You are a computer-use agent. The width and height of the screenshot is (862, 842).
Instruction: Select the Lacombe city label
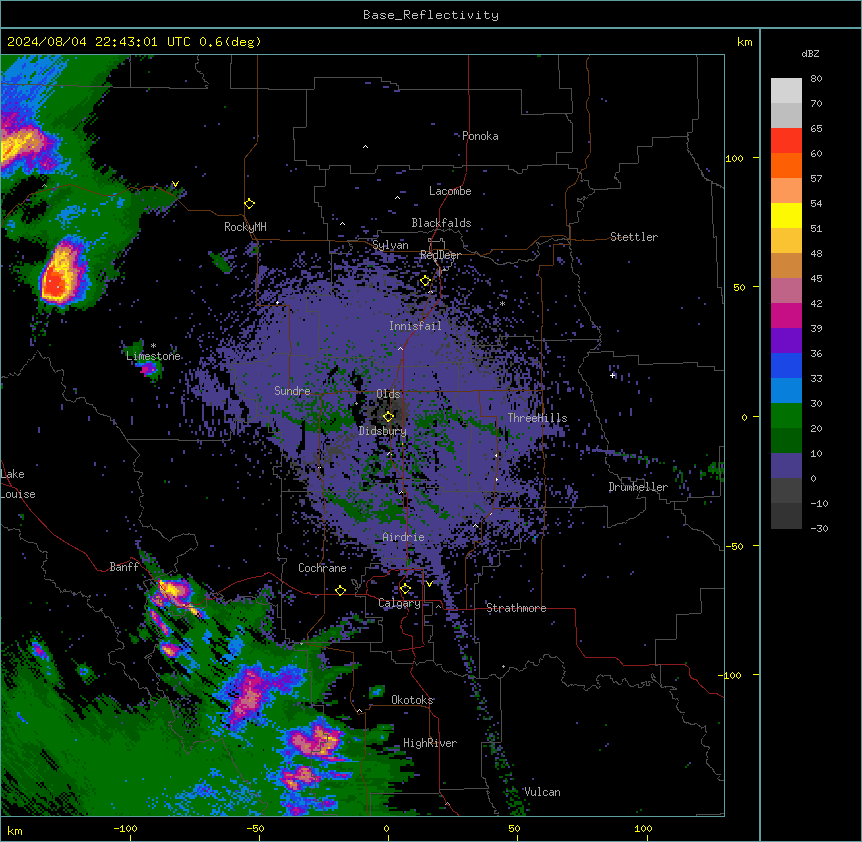point(450,191)
